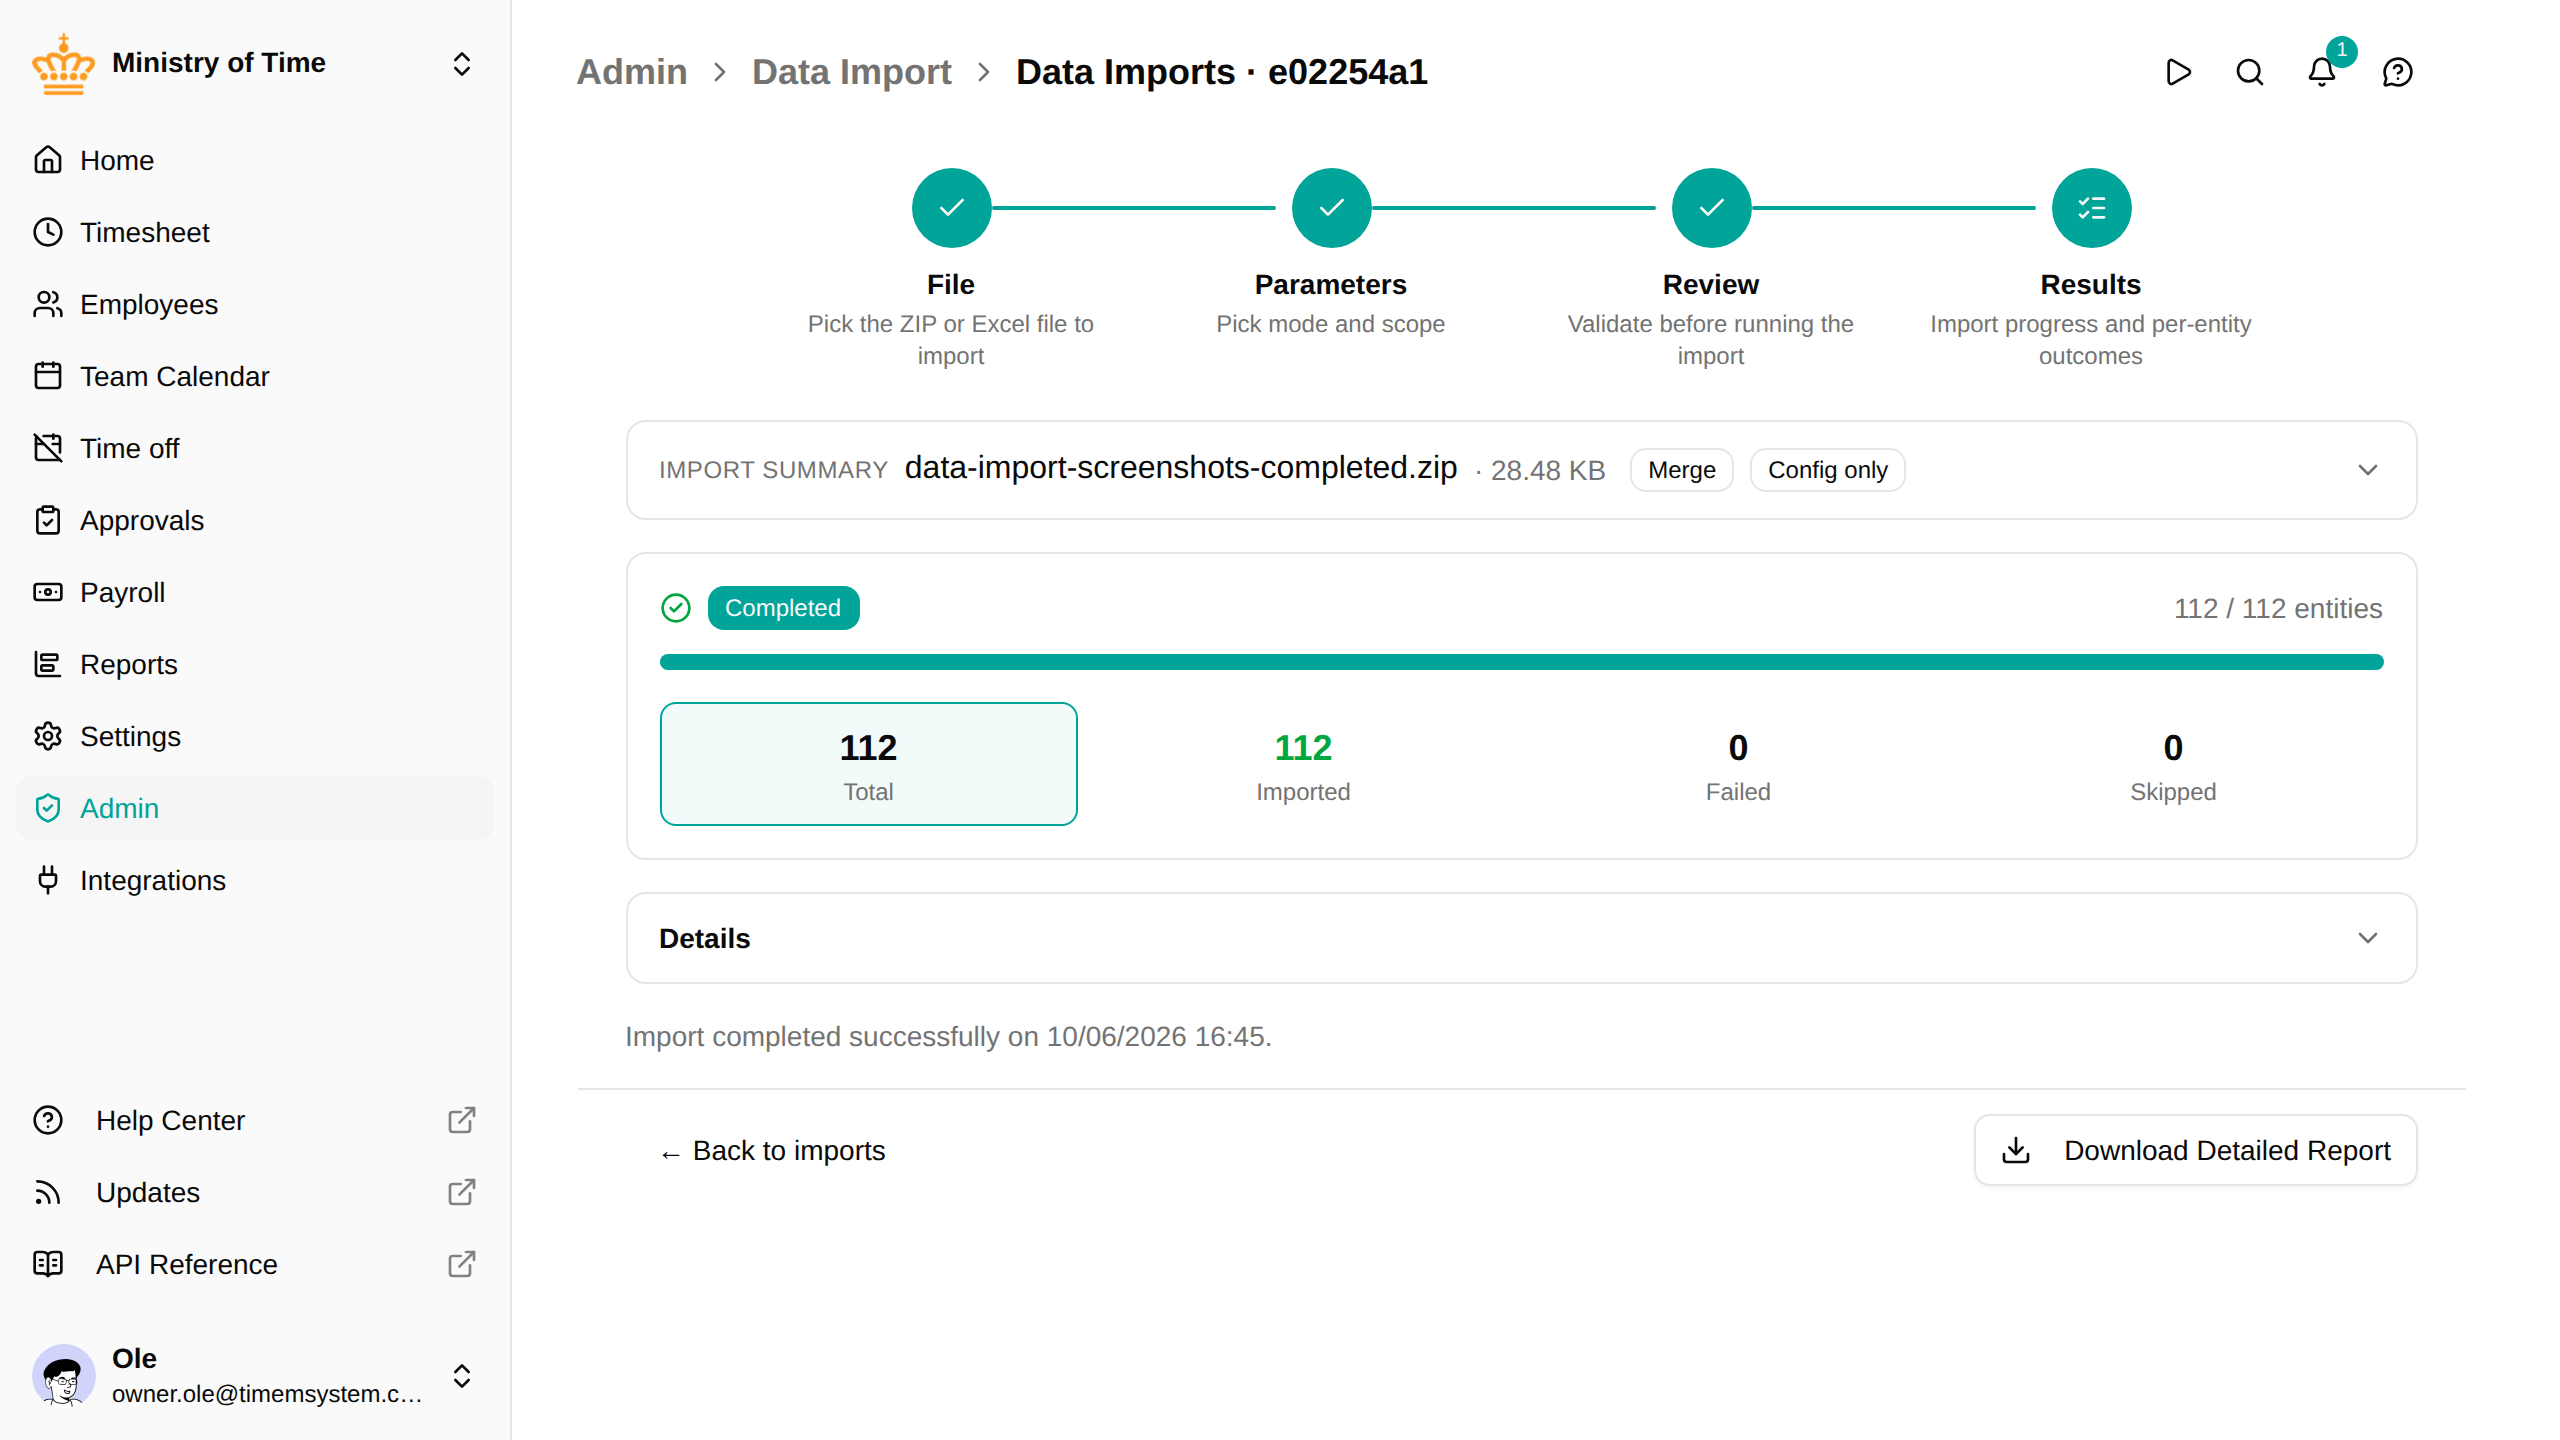Viewport: 2560px width, 1440px height.
Task: Go to Payroll
Action: [255, 592]
